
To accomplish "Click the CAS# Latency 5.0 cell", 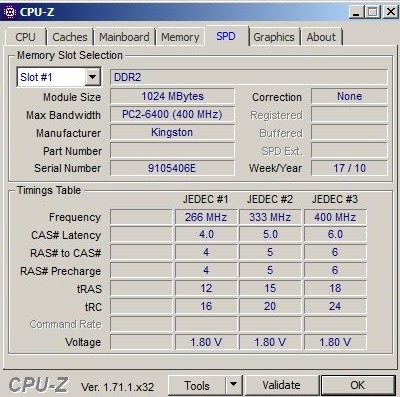I will click(270, 235).
